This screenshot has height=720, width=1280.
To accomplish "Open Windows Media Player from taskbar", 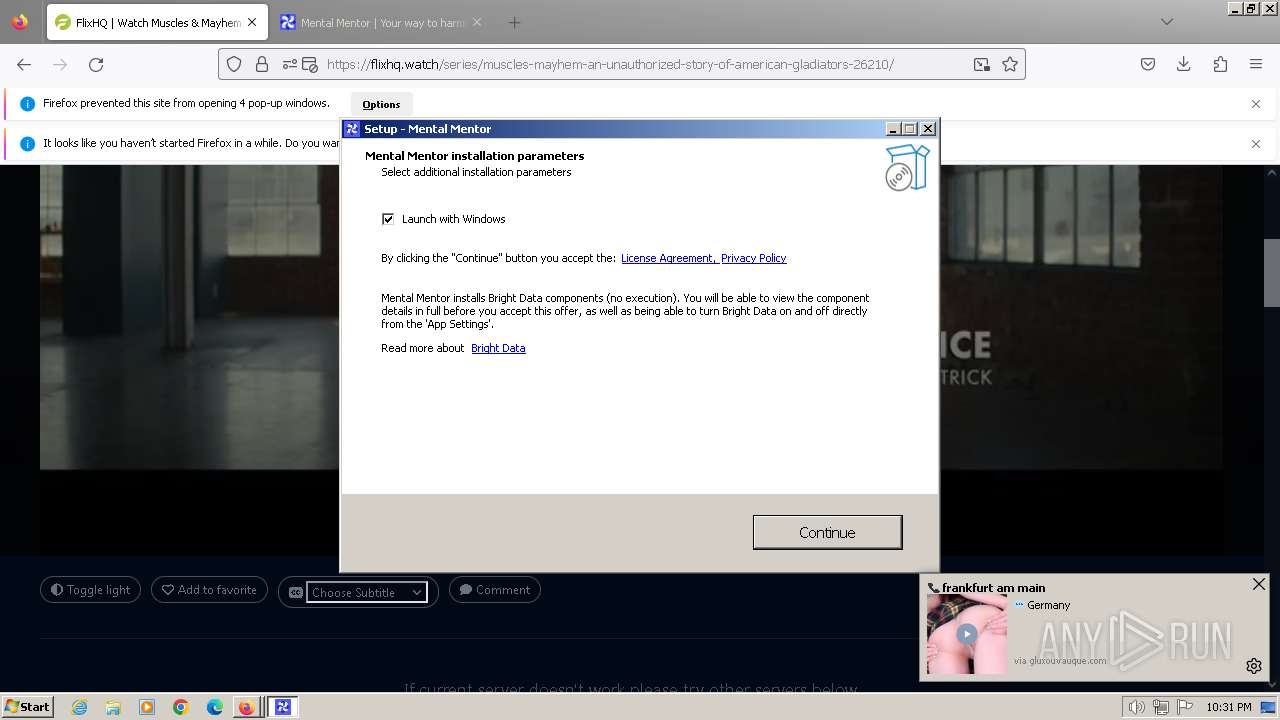I will click(147, 707).
